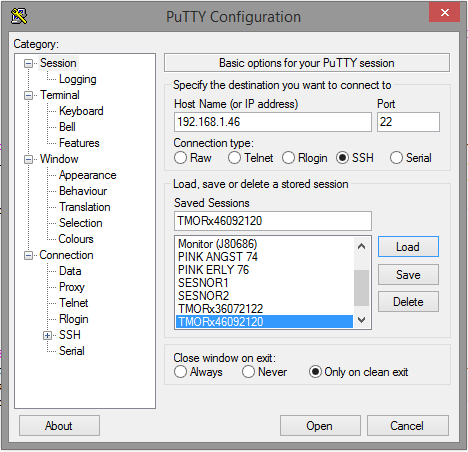Select Logging under Session

78,79
